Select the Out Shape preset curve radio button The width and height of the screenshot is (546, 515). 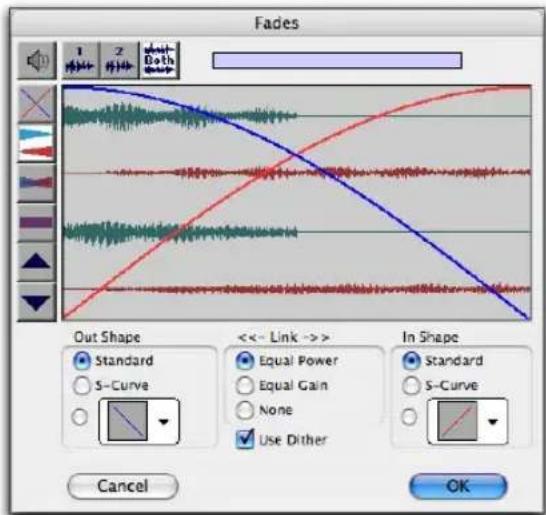[80, 417]
